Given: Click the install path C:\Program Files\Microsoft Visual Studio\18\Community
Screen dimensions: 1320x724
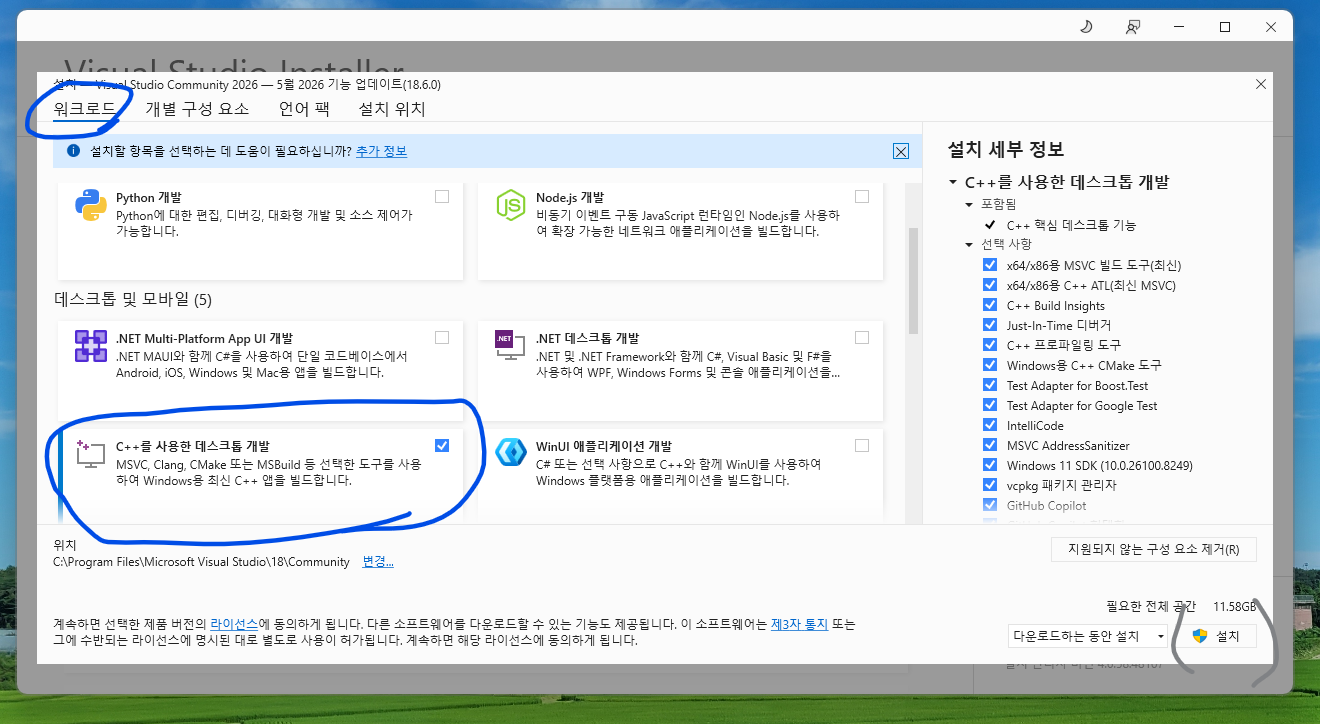Looking at the screenshot, I should click(x=202, y=562).
